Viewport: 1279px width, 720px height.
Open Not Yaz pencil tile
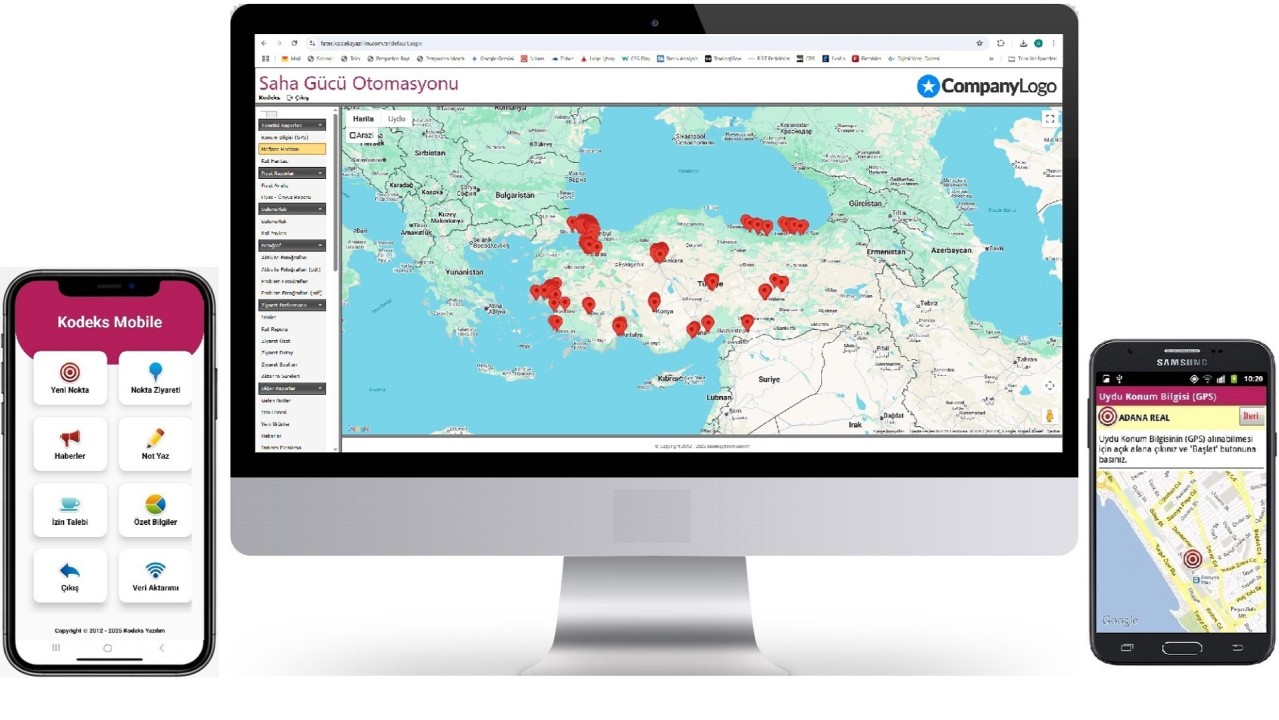[156, 439]
